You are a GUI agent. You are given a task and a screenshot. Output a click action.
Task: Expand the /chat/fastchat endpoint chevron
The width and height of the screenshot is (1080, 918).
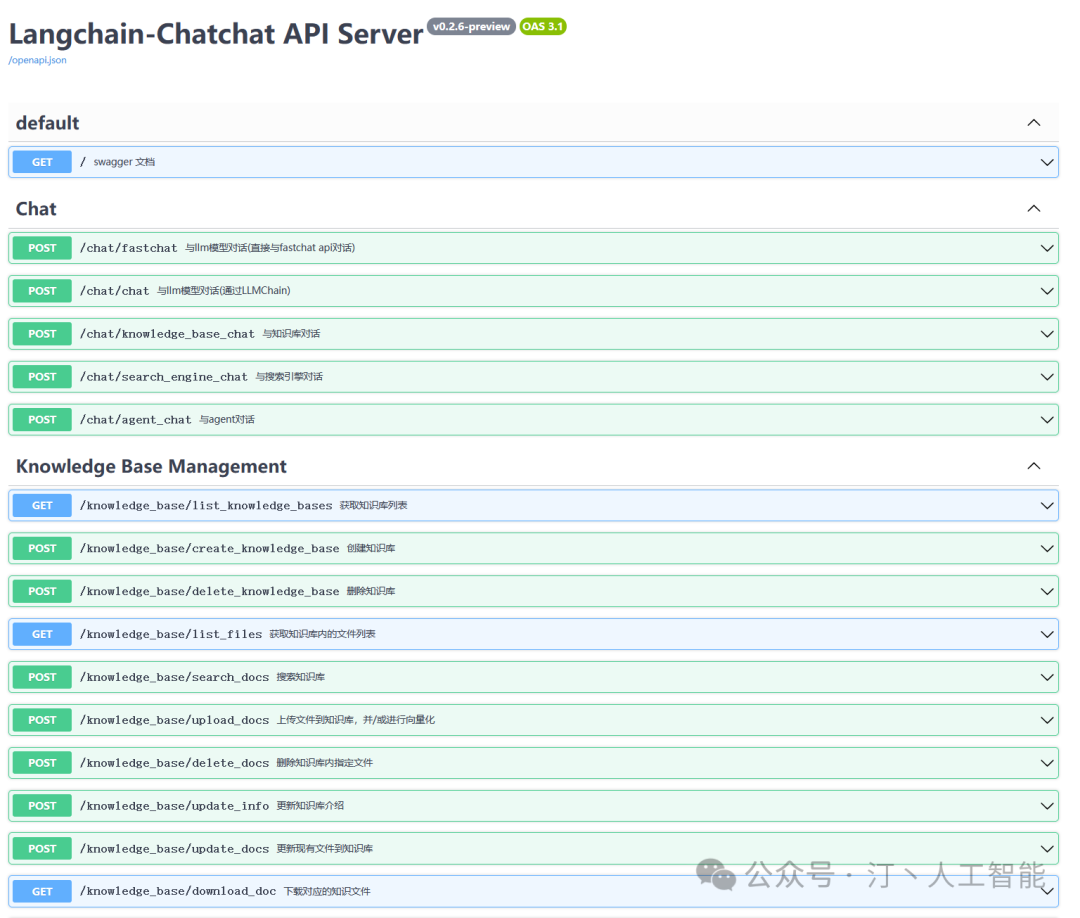(x=1046, y=248)
